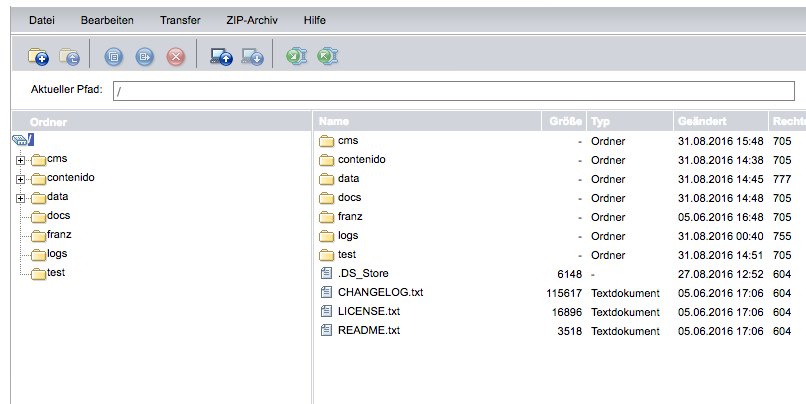806x404 pixels.
Task: Sort file list by Name column header
Action: tap(334, 121)
